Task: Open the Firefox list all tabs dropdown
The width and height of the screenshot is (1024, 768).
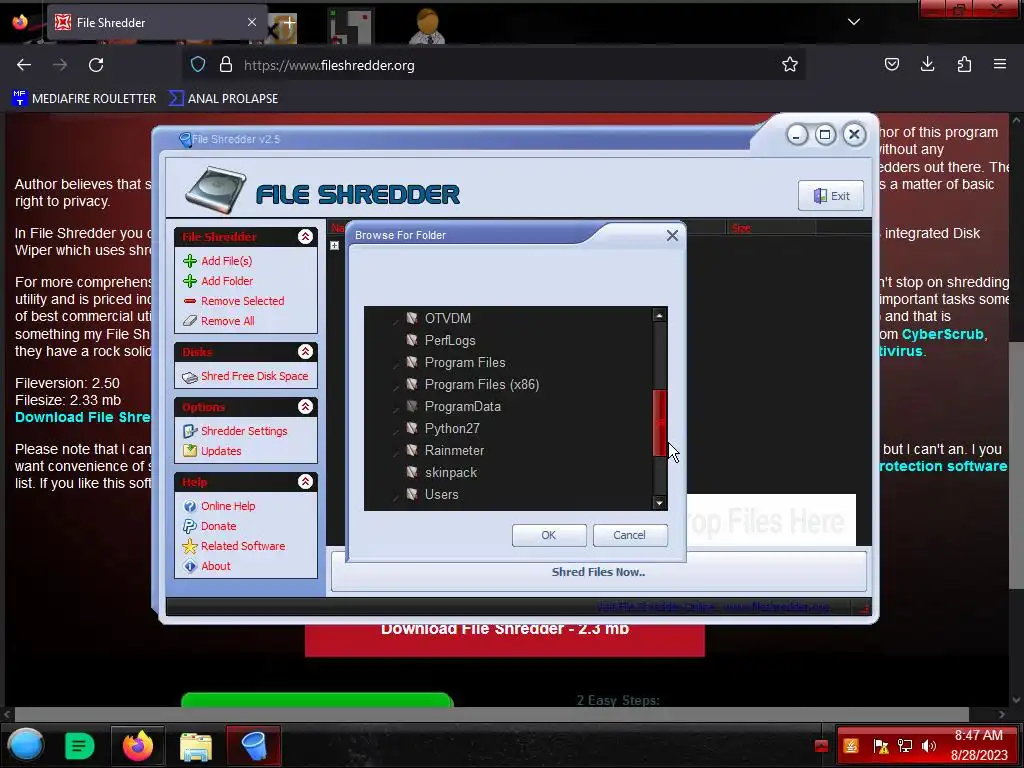Action: 854,22
